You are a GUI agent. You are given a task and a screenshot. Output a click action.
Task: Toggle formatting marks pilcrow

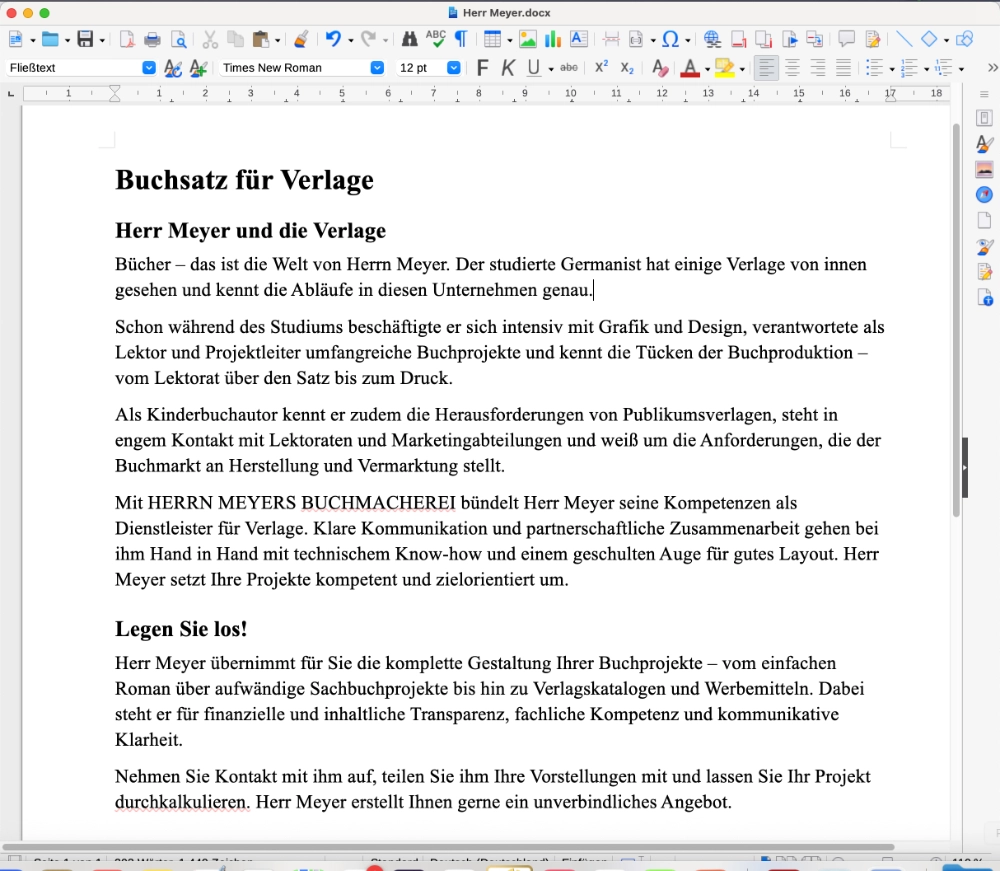pyautogui.click(x=460, y=40)
